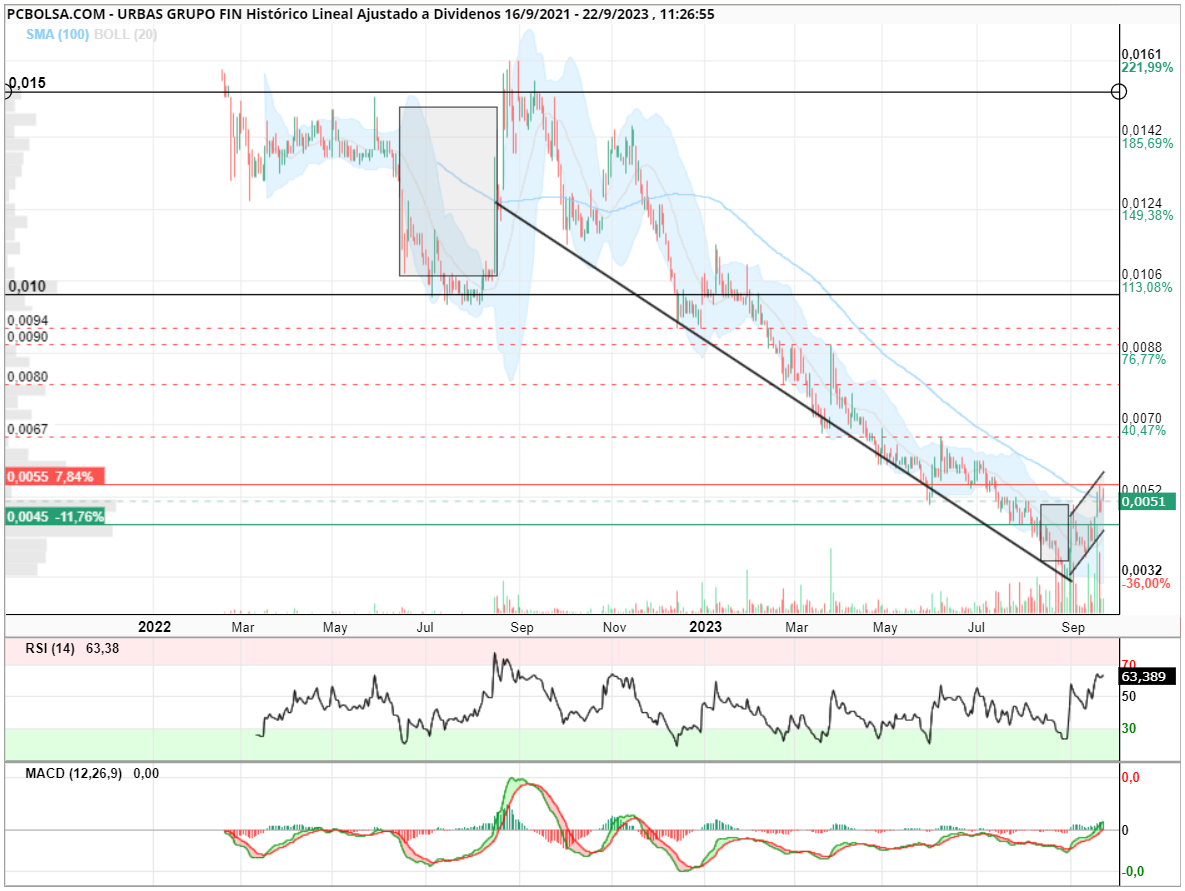This screenshot has height=891, width=1185.
Task: Click the 0,0090 dashed level label
Action: click(28, 336)
